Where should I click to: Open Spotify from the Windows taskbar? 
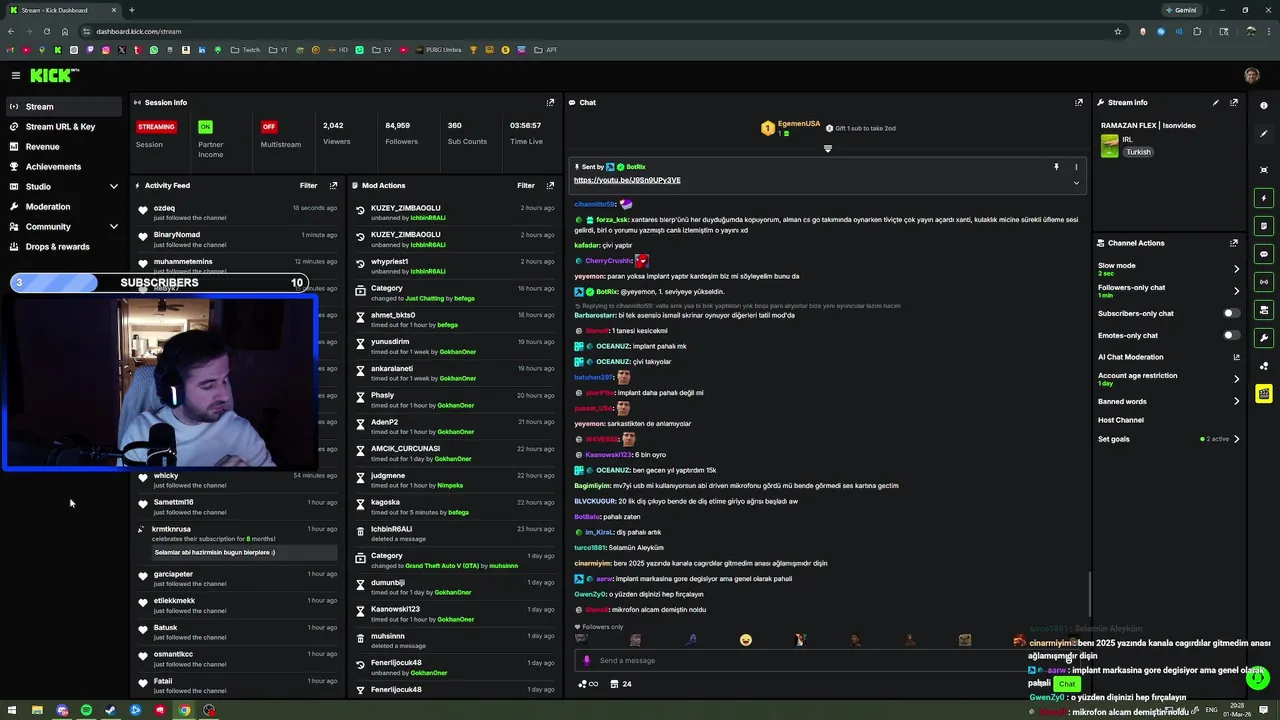click(86, 711)
